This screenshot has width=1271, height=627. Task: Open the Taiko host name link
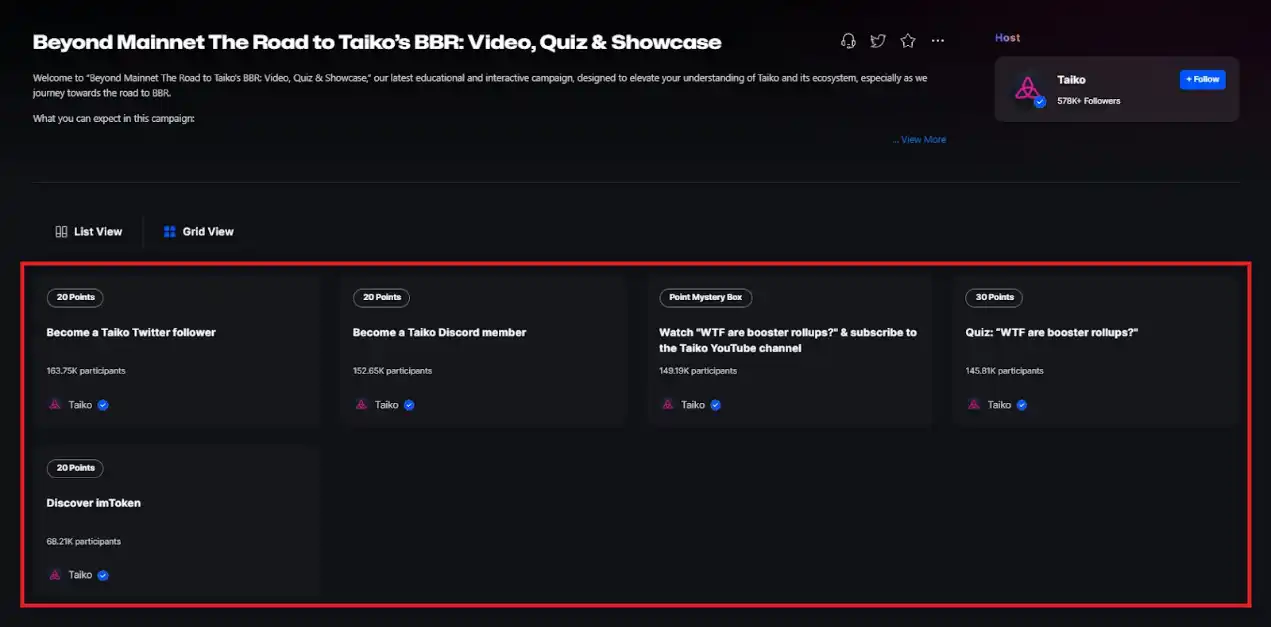[1071, 80]
